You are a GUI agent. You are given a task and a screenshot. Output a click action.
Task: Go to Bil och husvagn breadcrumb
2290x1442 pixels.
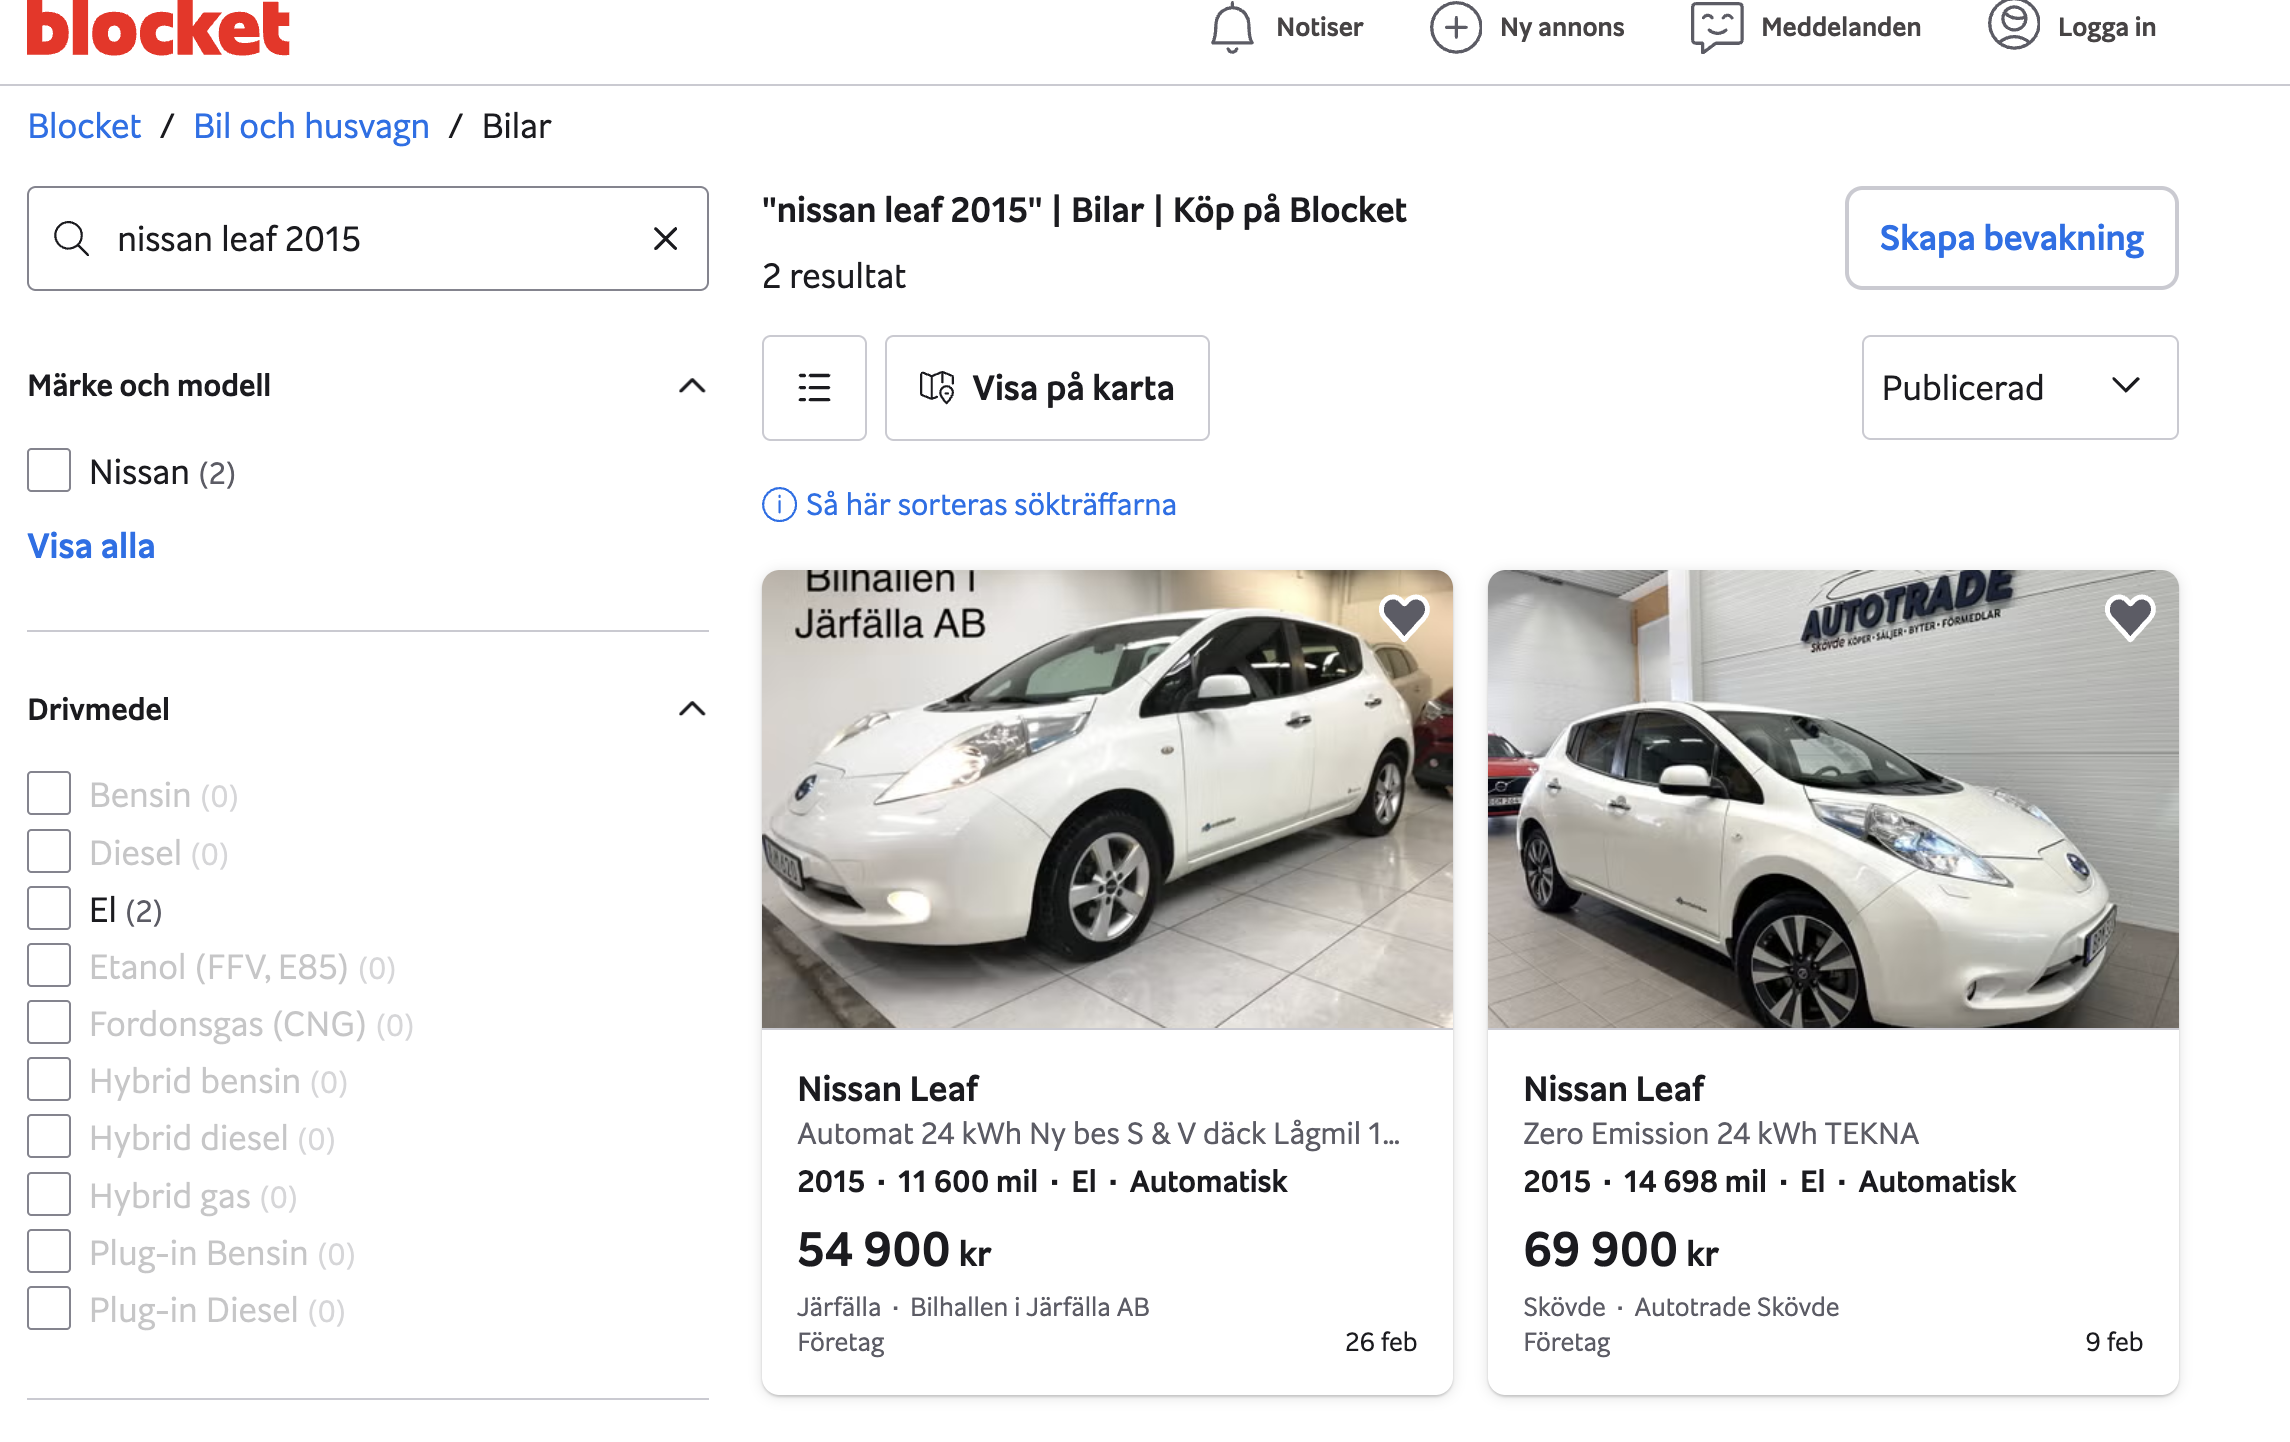tap(311, 127)
